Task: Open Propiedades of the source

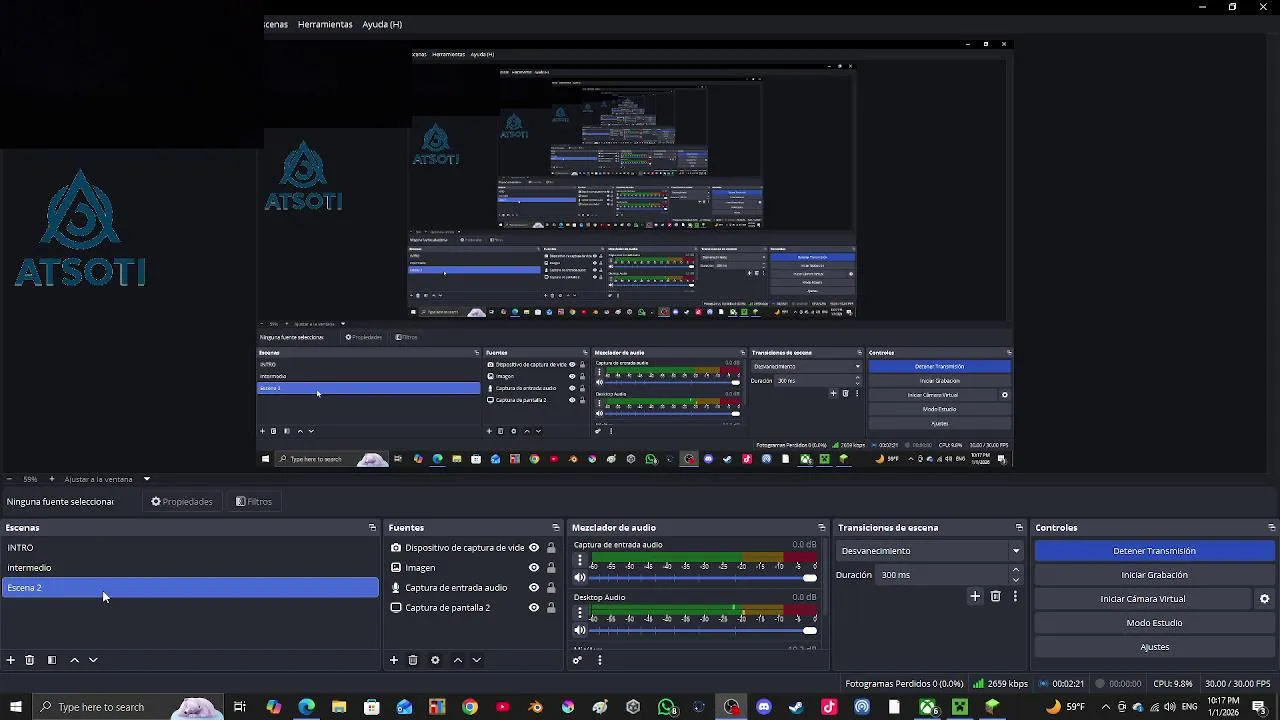Action: point(182,502)
